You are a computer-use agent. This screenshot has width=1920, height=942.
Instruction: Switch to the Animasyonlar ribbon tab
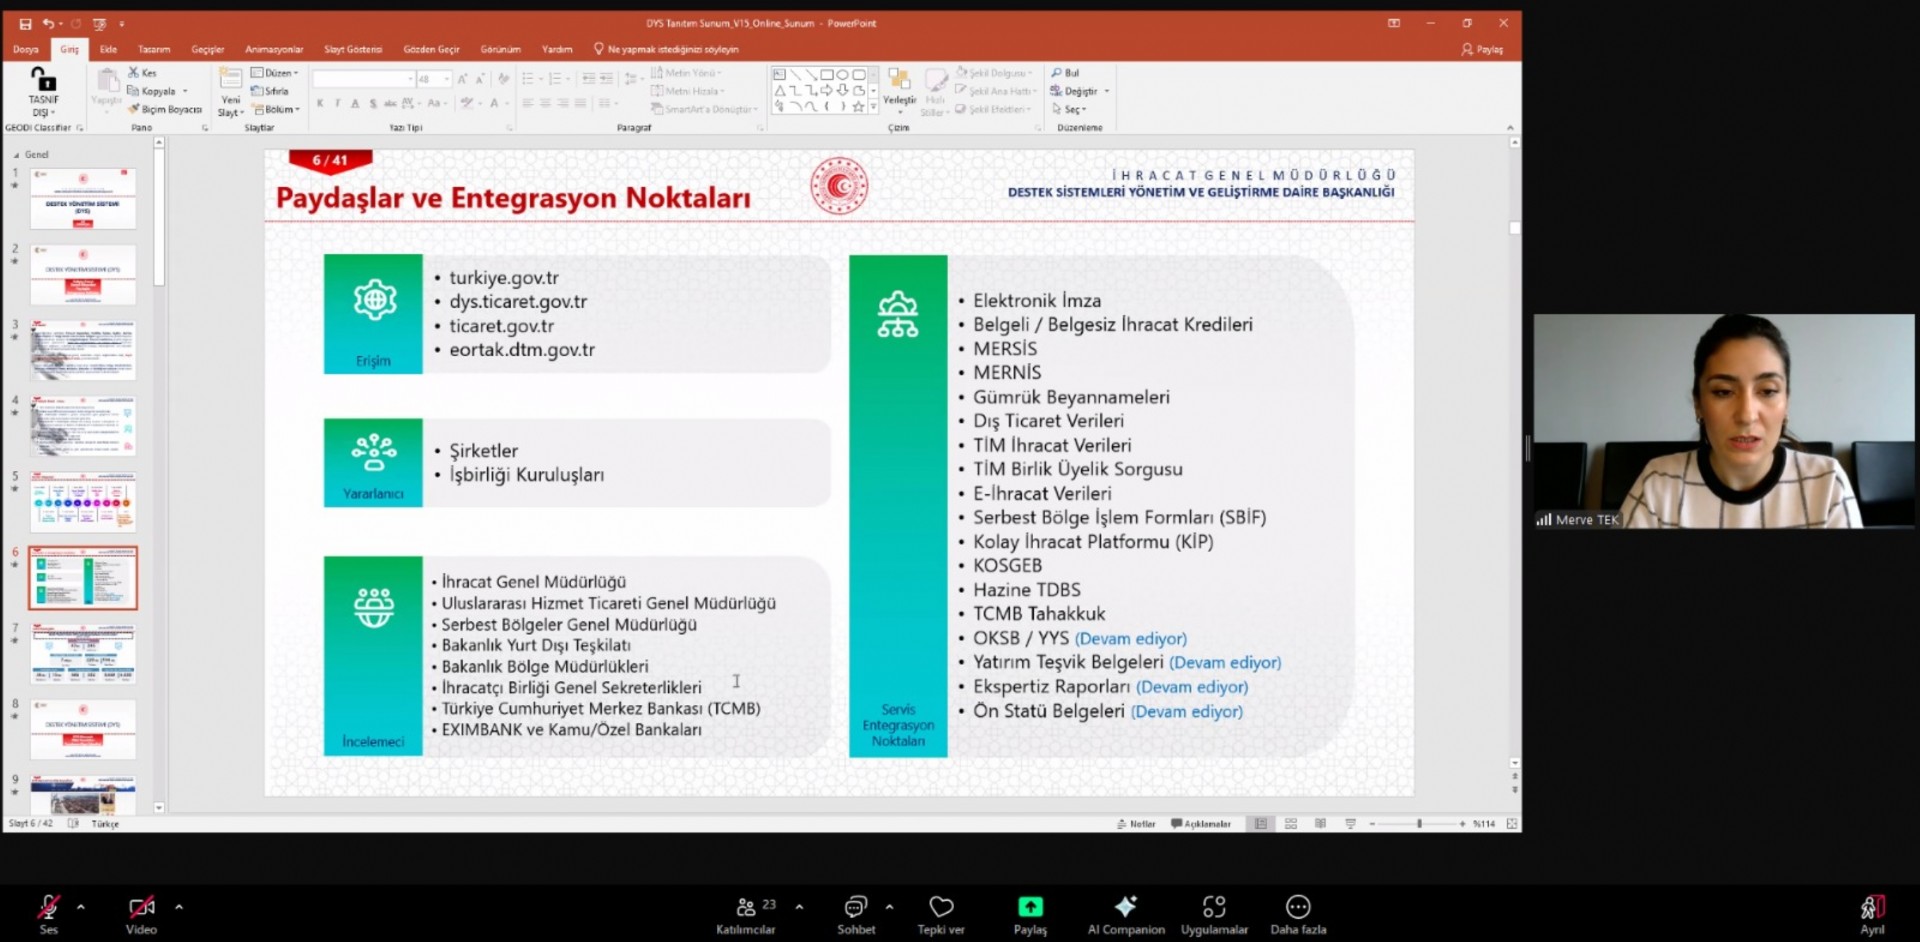coord(274,49)
